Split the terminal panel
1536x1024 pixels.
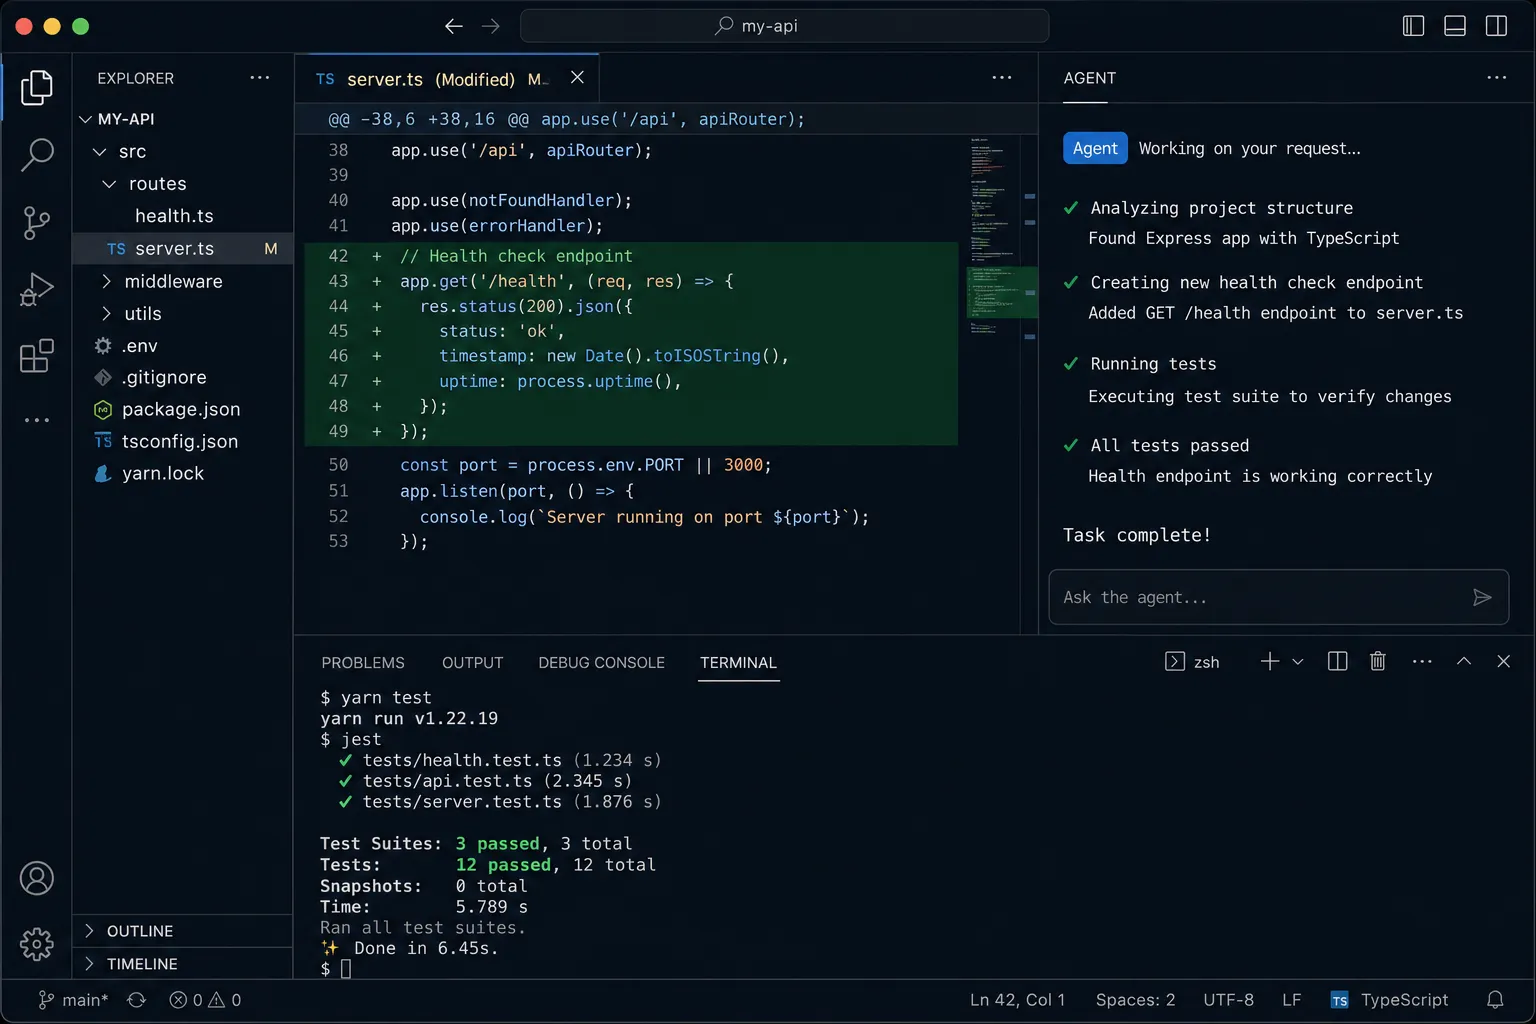point(1337,661)
